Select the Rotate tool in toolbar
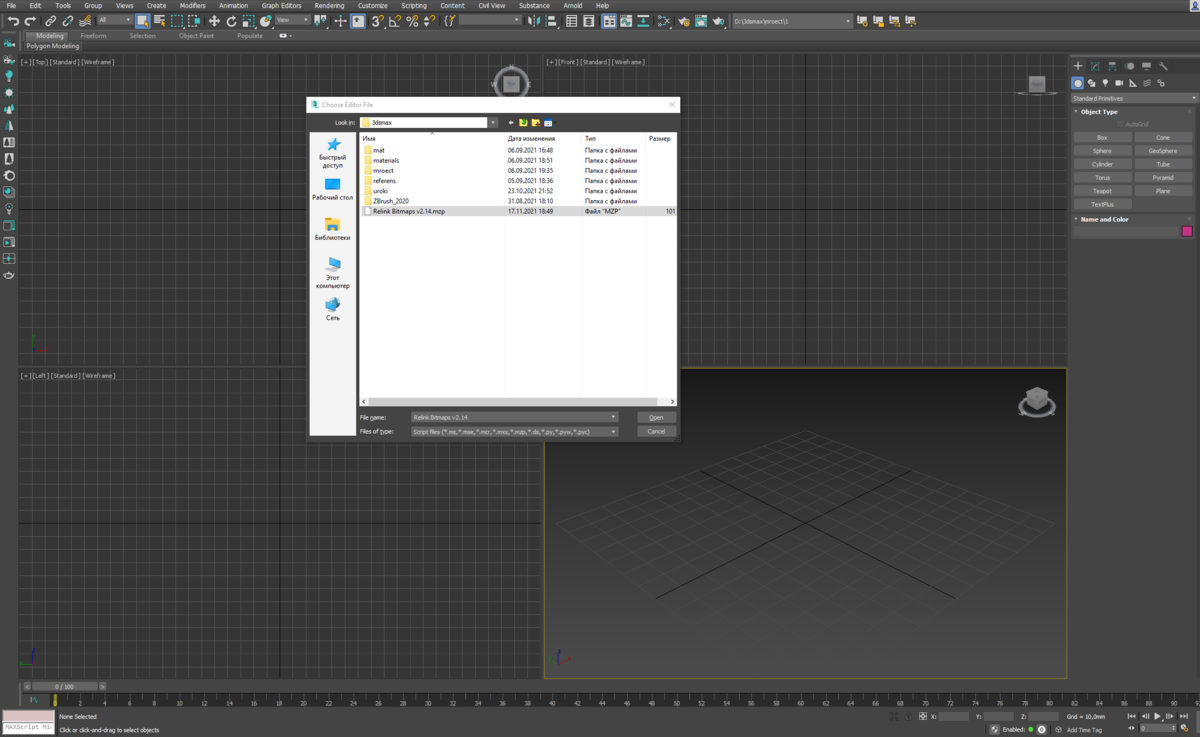Viewport: 1200px width, 737px height. point(231,21)
